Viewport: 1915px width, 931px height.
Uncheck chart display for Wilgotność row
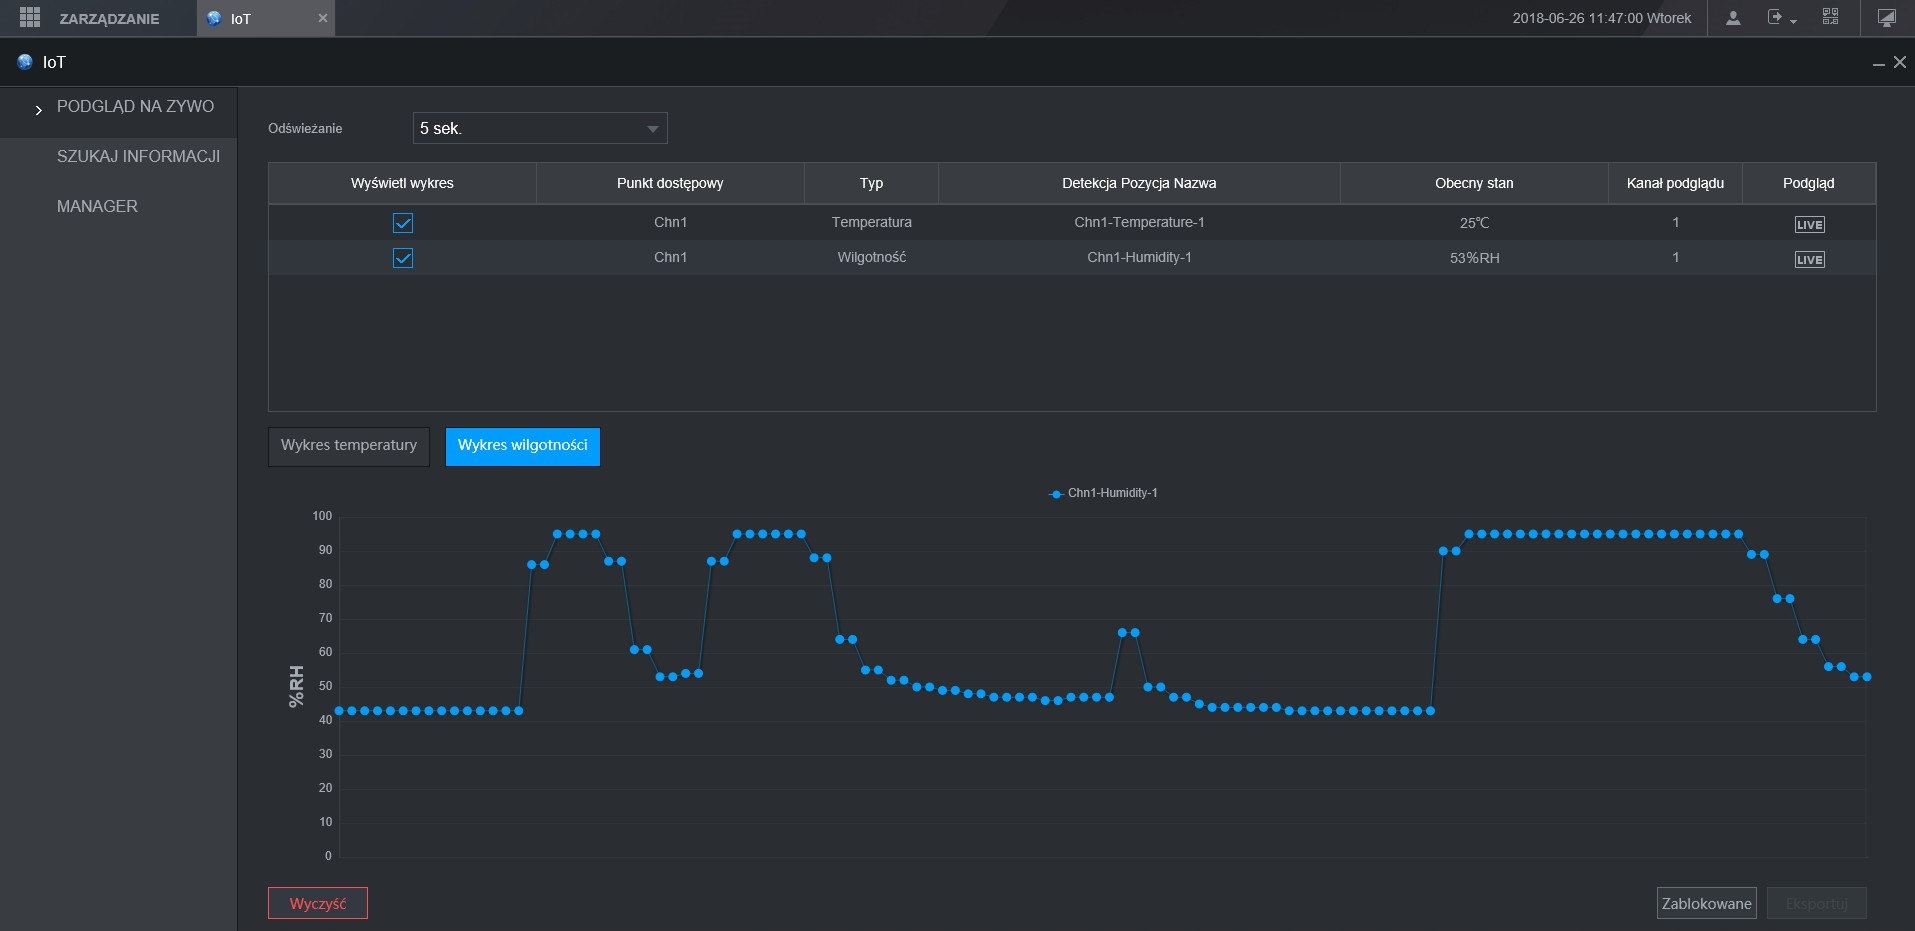click(403, 258)
